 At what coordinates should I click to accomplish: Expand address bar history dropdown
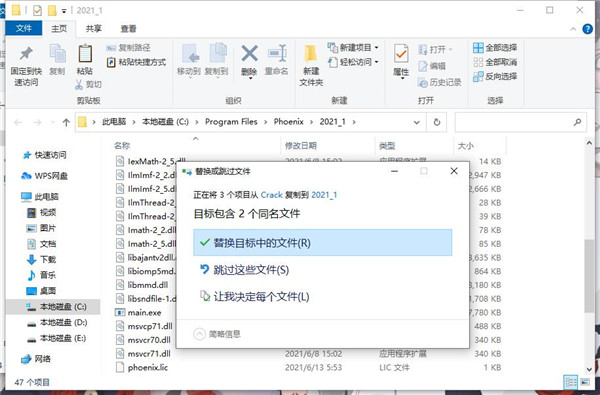click(x=417, y=122)
